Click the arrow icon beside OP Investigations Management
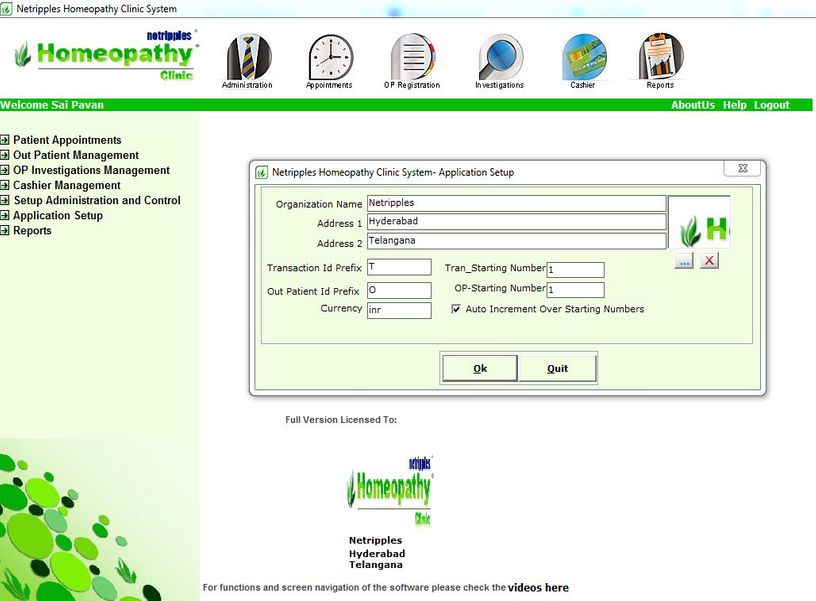 (5, 170)
